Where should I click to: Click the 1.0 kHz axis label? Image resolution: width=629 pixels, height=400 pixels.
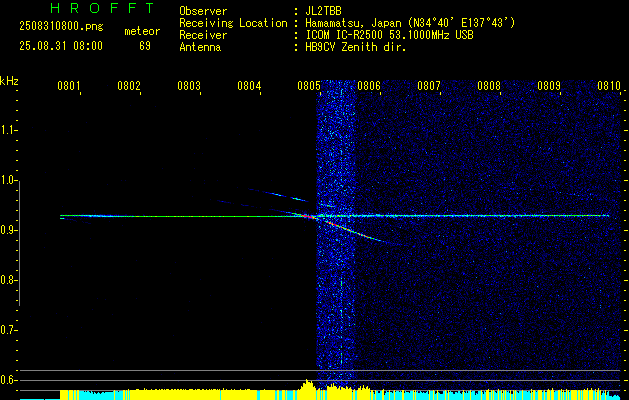coord(8,180)
